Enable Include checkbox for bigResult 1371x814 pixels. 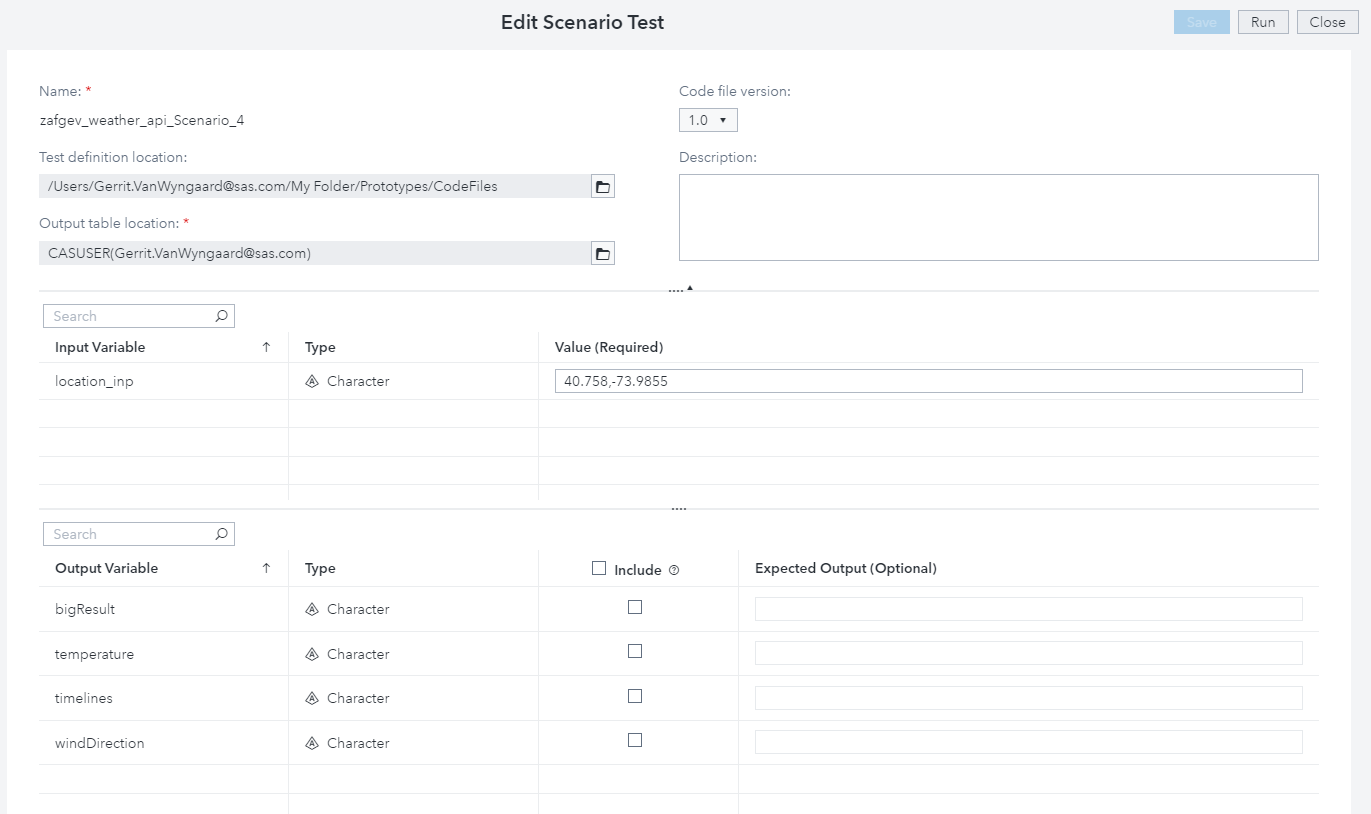(x=634, y=607)
